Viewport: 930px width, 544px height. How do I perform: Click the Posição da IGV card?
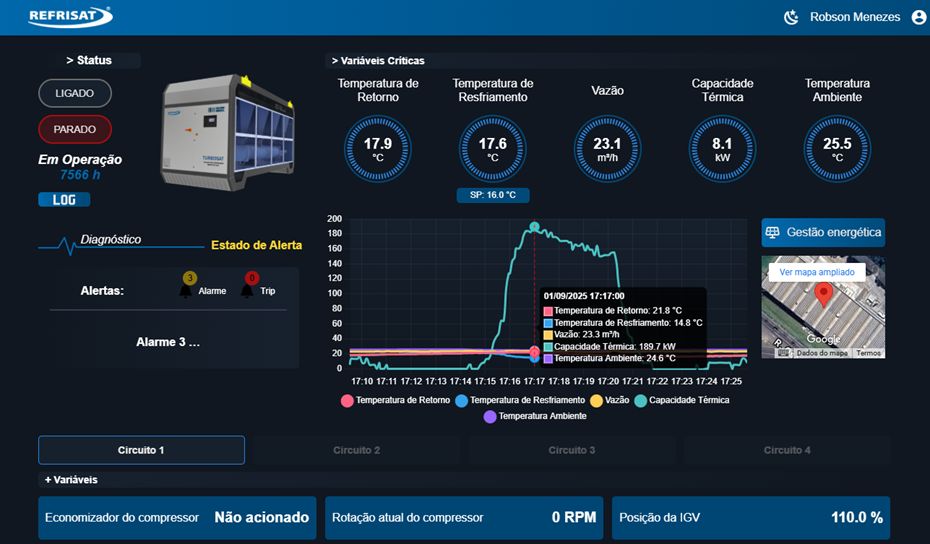click(751, 518)
